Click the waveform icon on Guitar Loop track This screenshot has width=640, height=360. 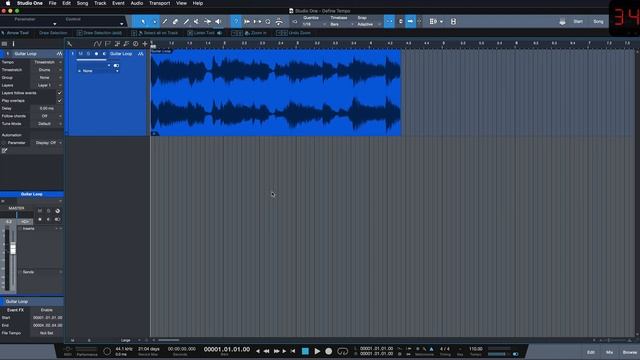[x=140, y=54]
